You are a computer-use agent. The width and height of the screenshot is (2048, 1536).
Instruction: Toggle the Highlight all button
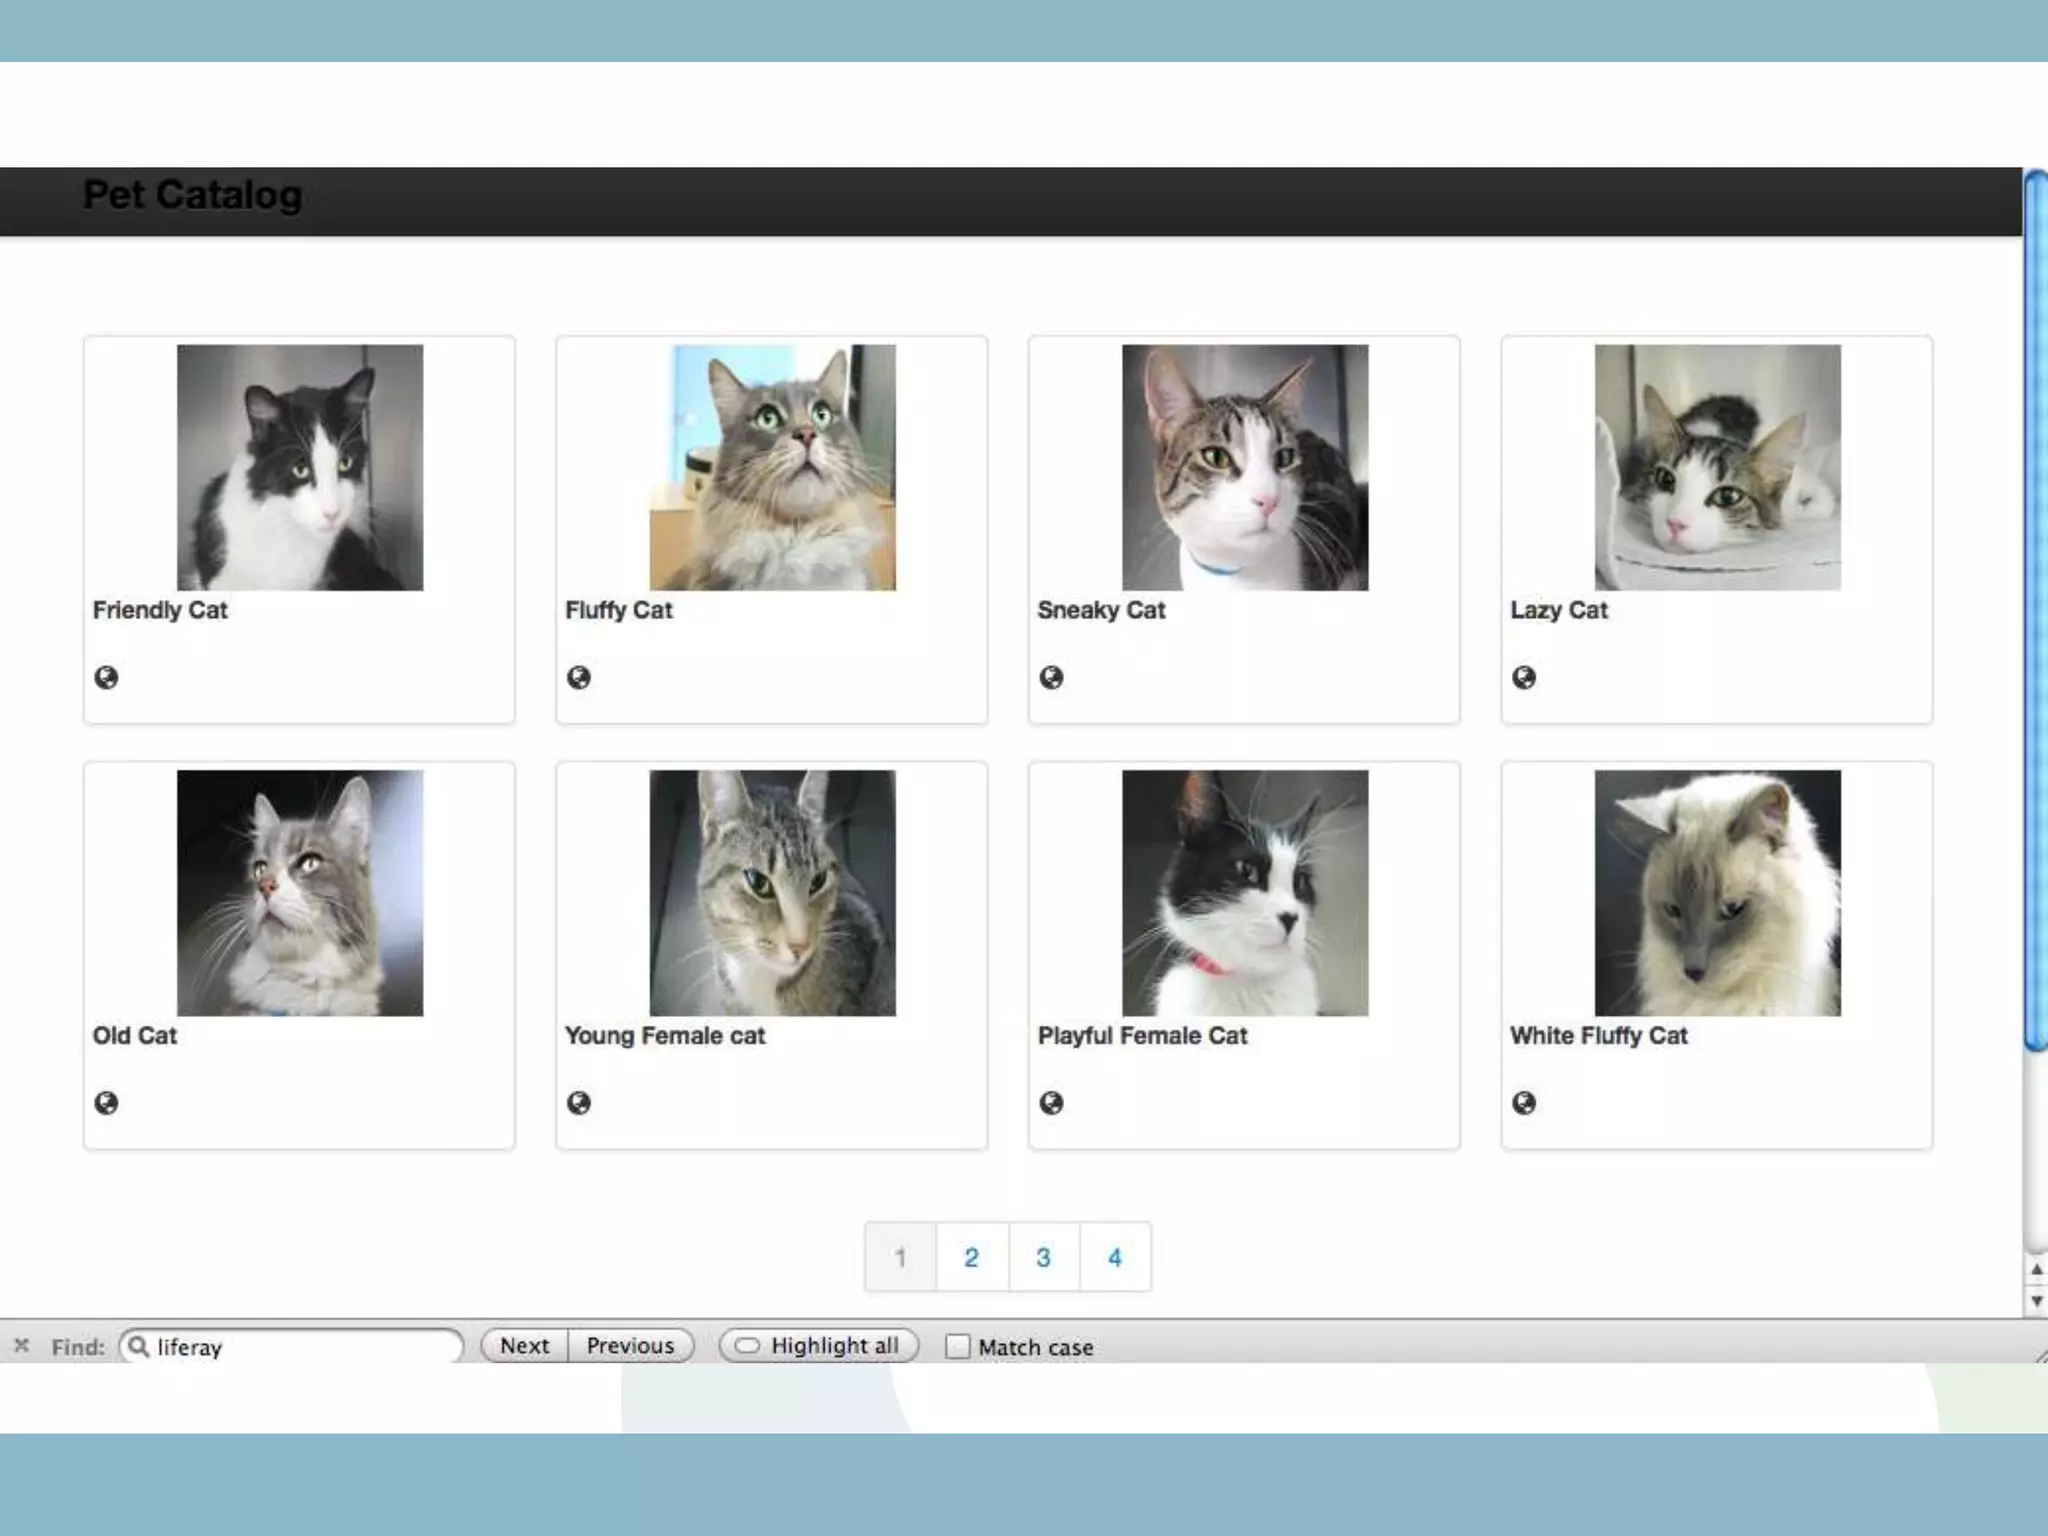click(x=819, y=1346)
